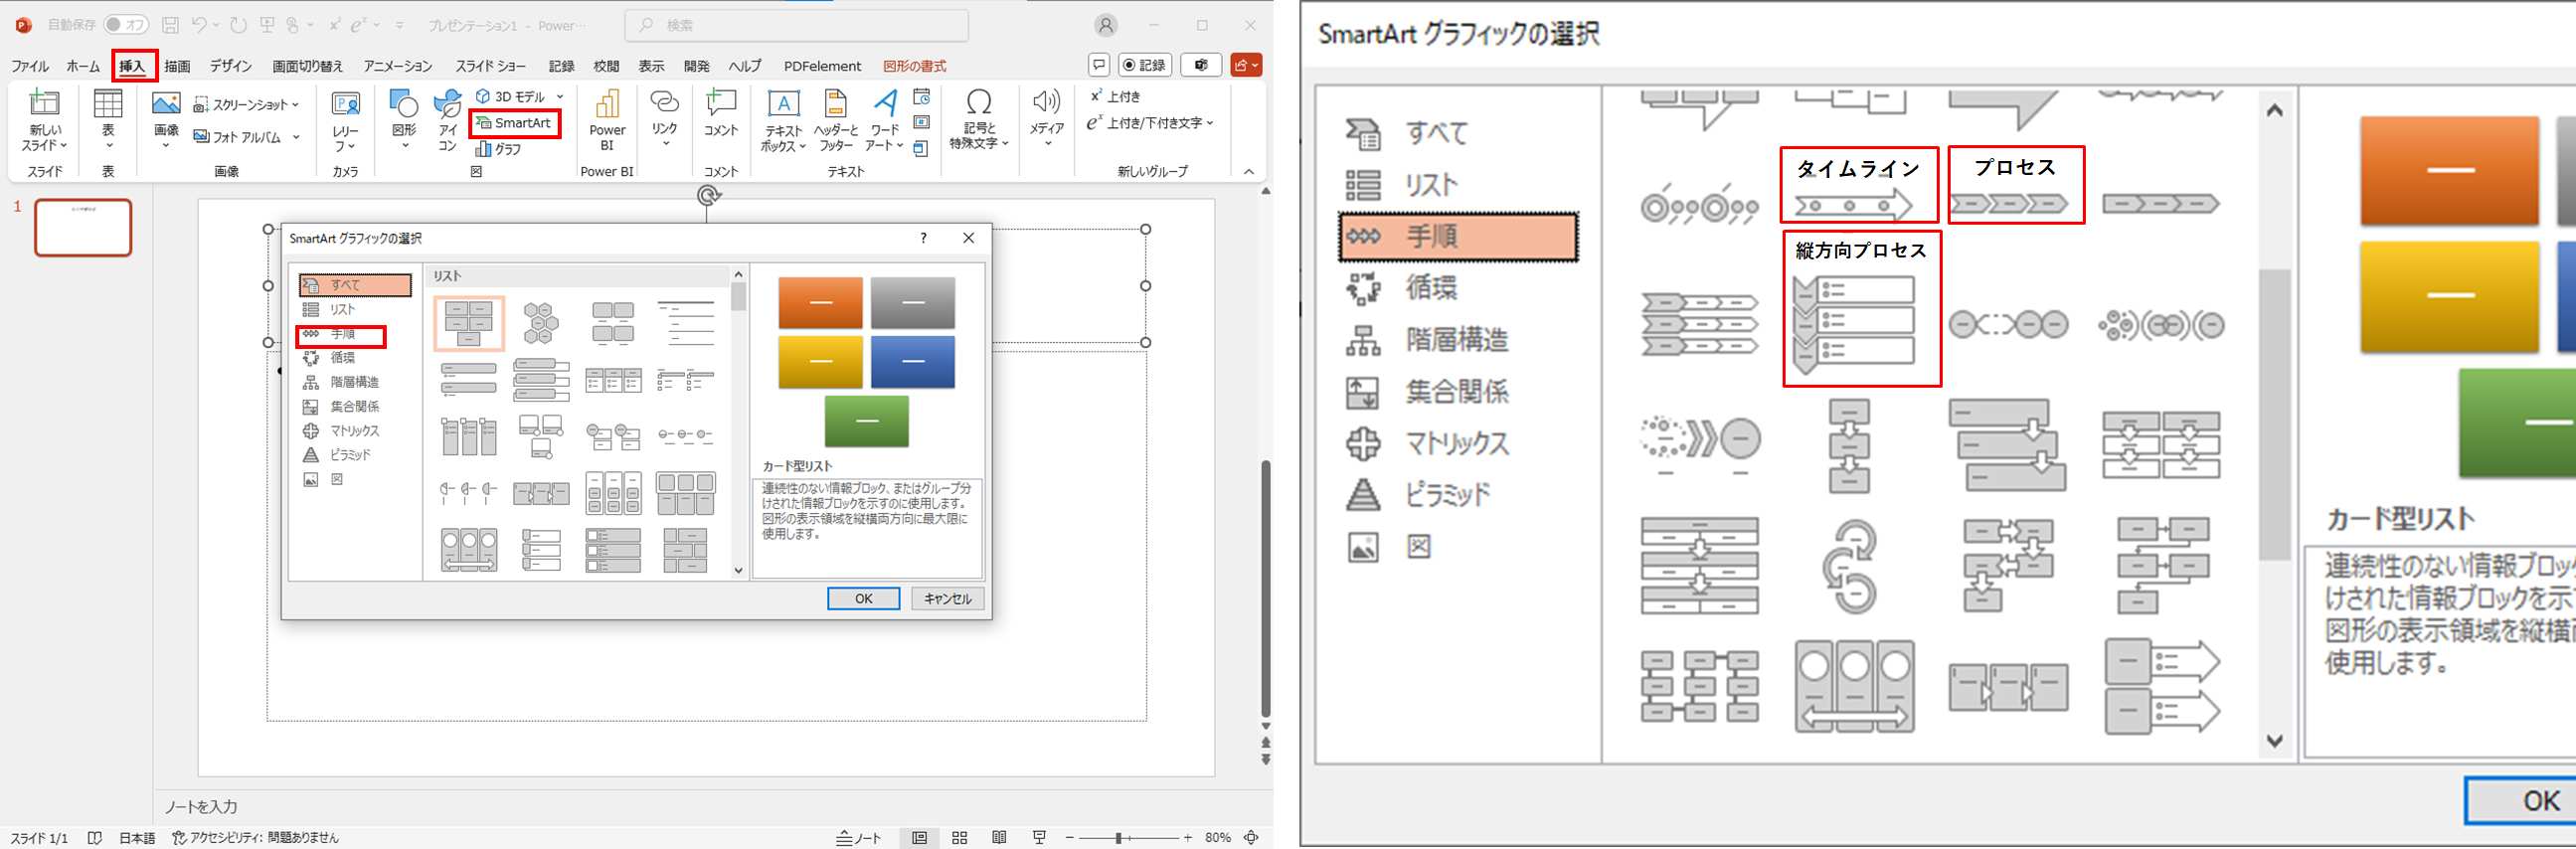
Task: Switch to slide sorter view
Action: (x=959, y=838)
